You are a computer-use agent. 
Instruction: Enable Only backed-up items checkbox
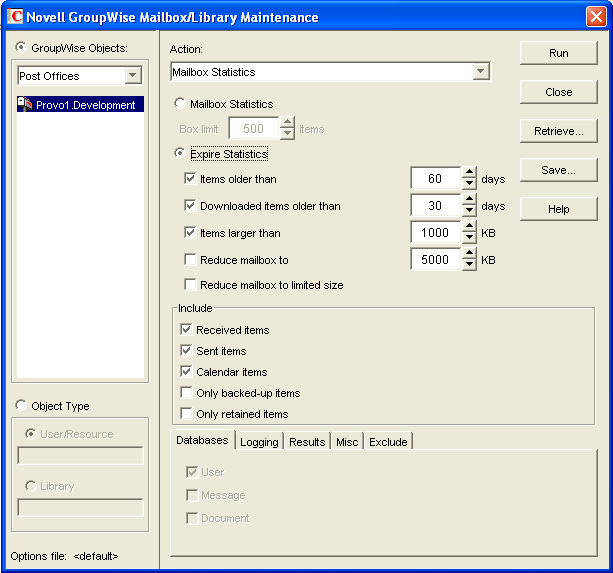186,392
